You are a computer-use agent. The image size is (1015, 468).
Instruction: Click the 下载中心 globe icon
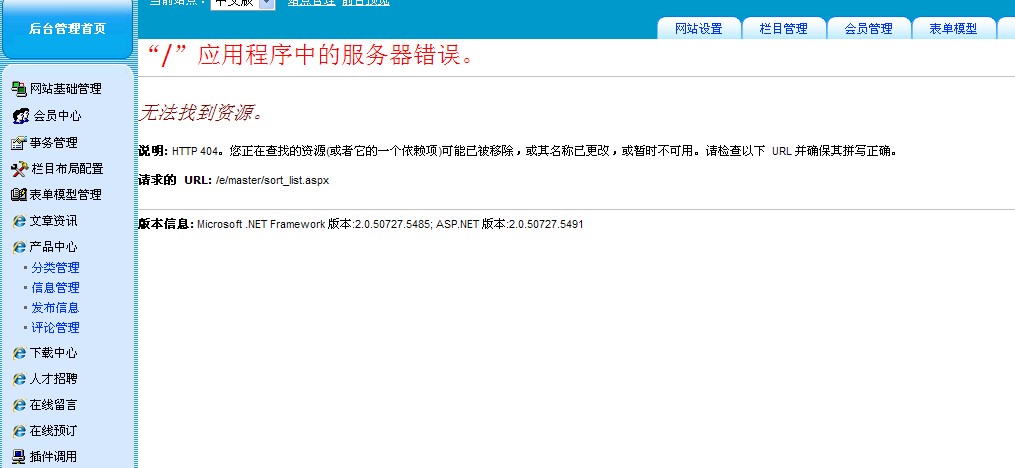[x=19, y=353]
